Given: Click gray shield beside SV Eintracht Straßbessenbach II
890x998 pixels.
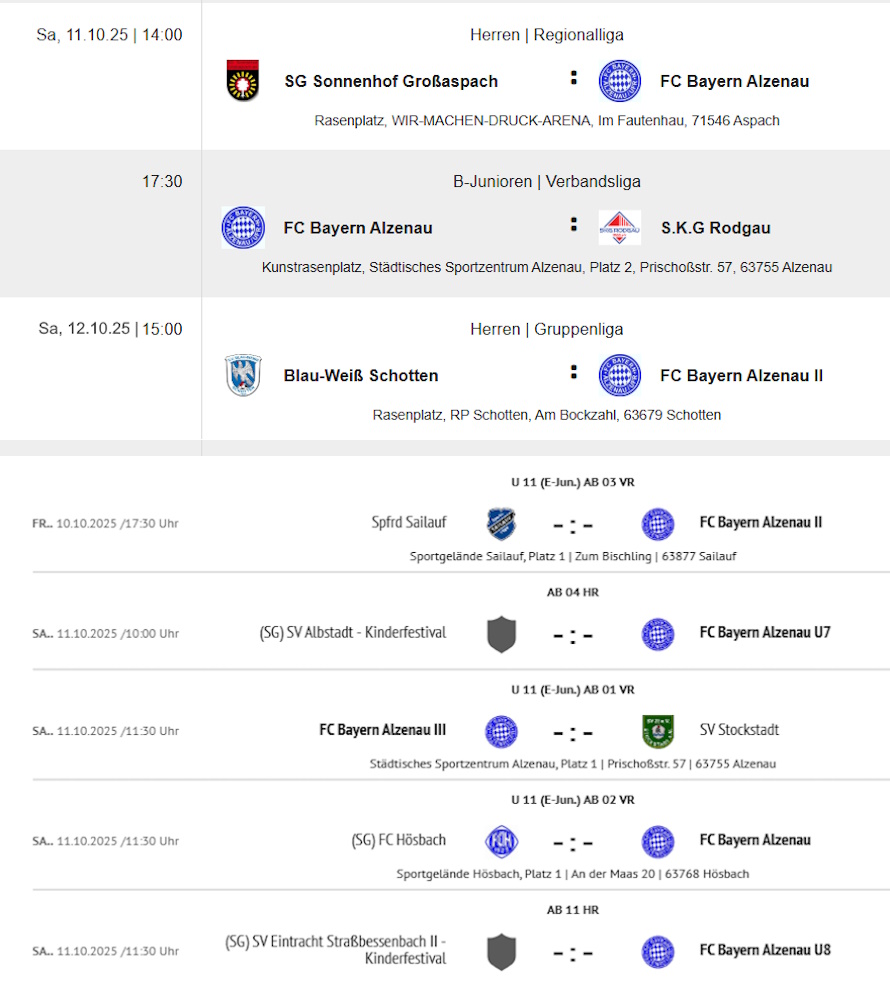Looking at the screenshot, I should (x=501, y=951).
